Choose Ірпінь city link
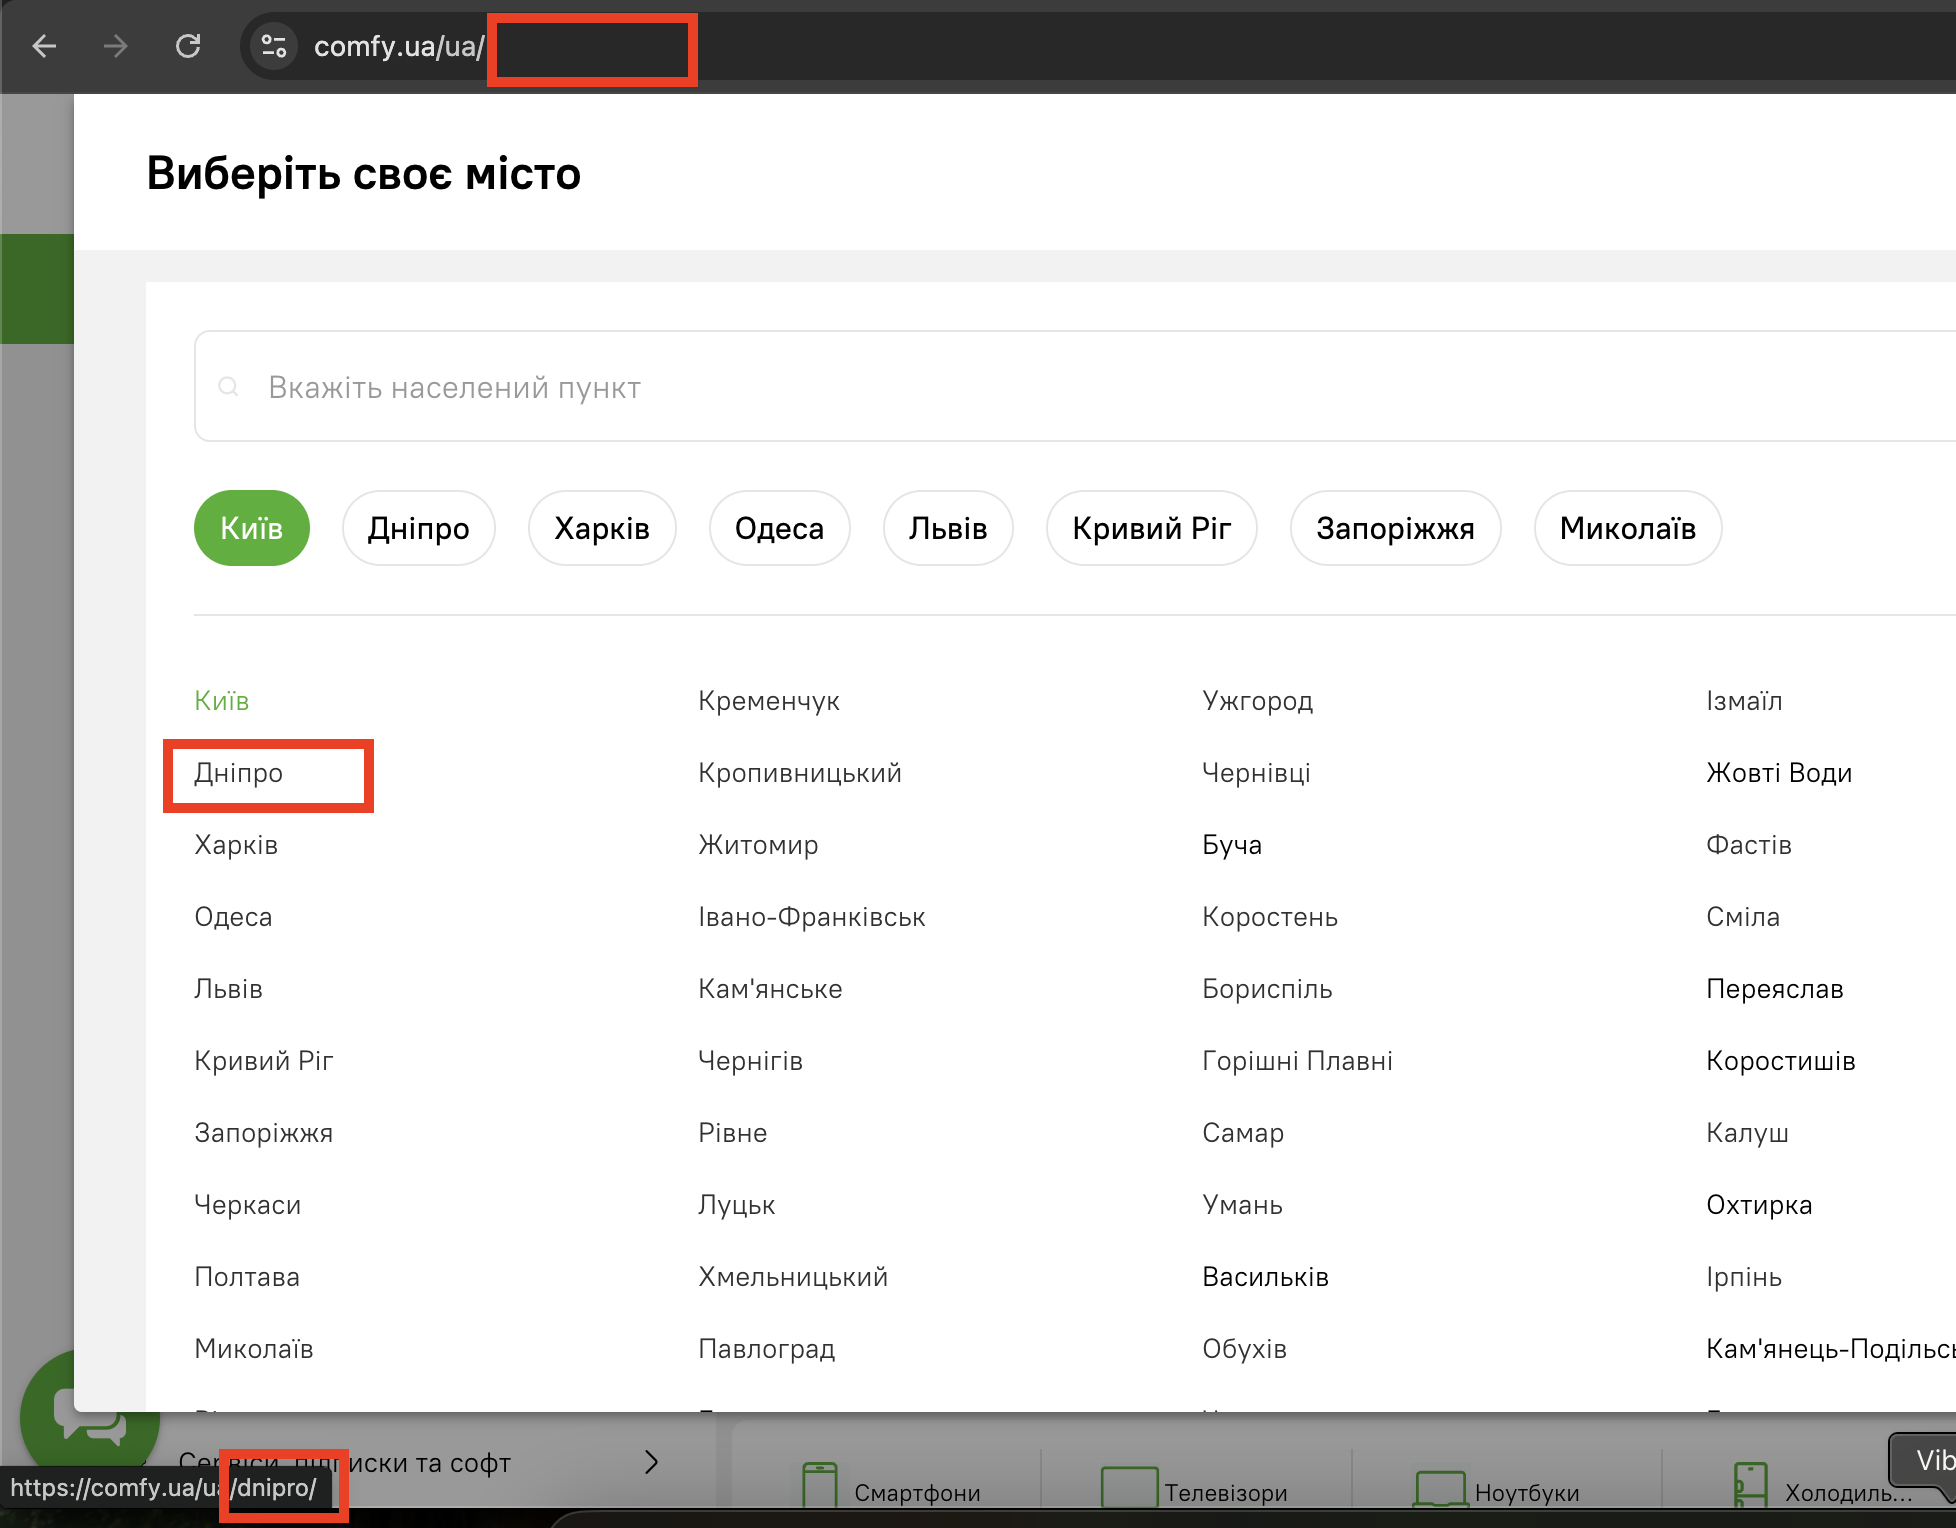Viewport: 1956px width, 1528px height. 1744,1277
